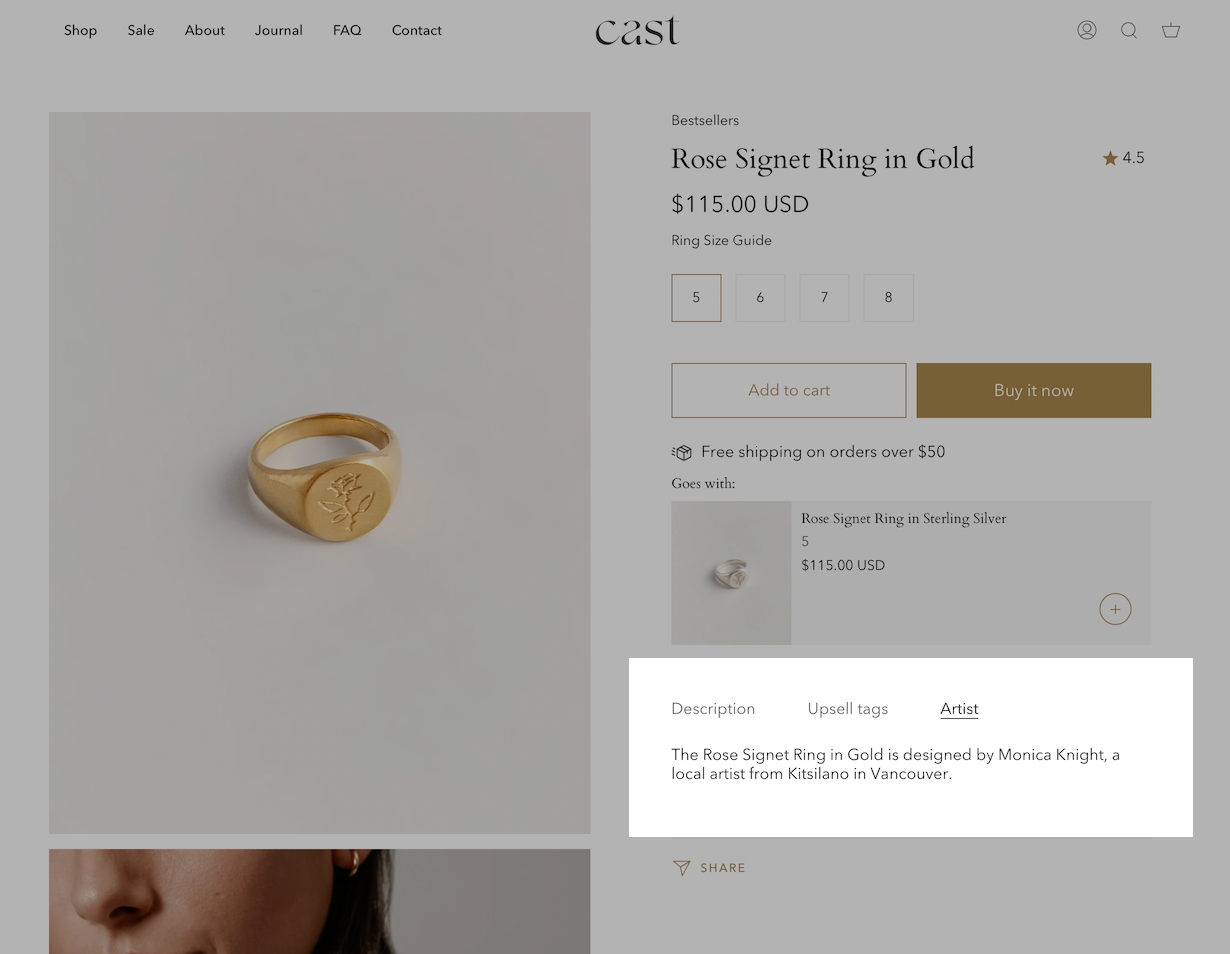Switch to the Description tab

click(713, 709)
